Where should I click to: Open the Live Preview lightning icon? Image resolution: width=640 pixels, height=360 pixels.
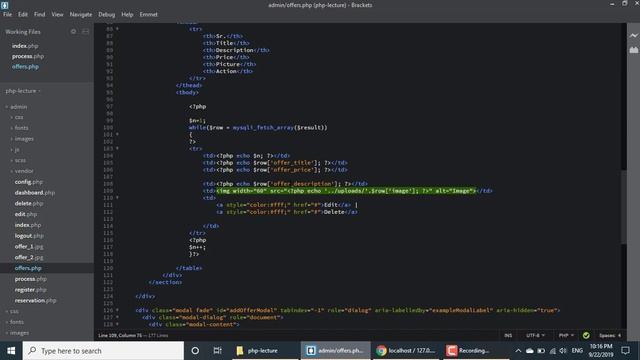633,36
